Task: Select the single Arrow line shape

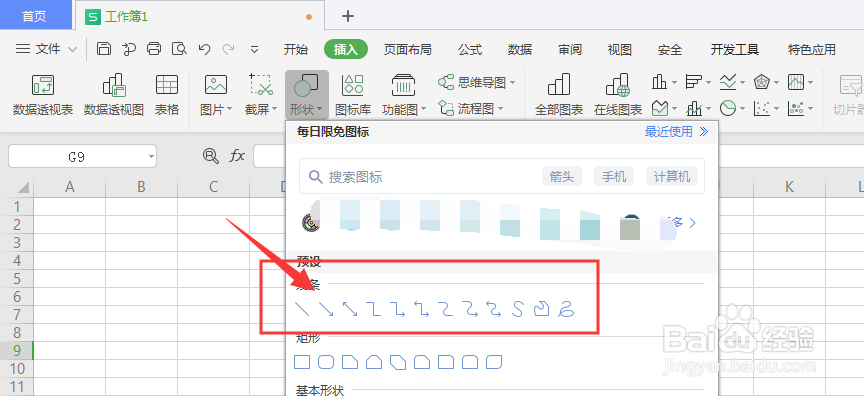Action: pos(327,309)
